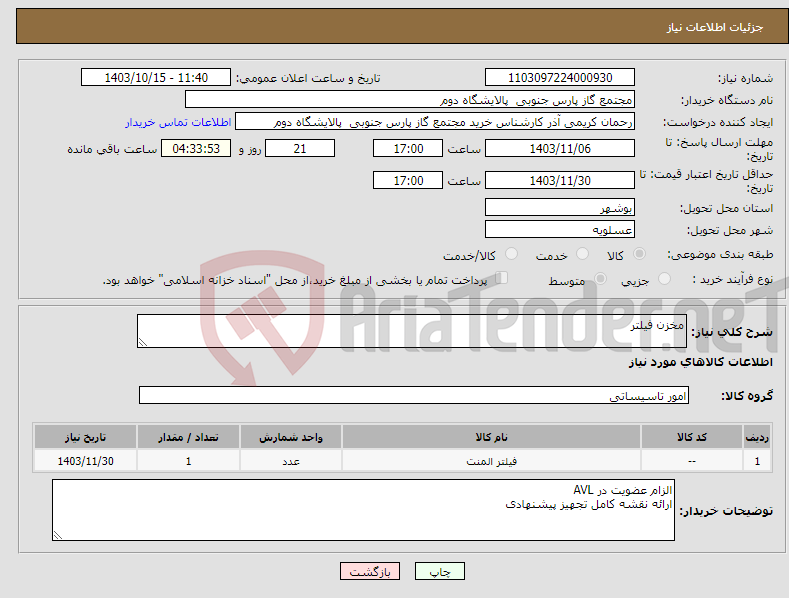789x598 pixels.
Task: Click the نام کالا column header
Action: 492,437
